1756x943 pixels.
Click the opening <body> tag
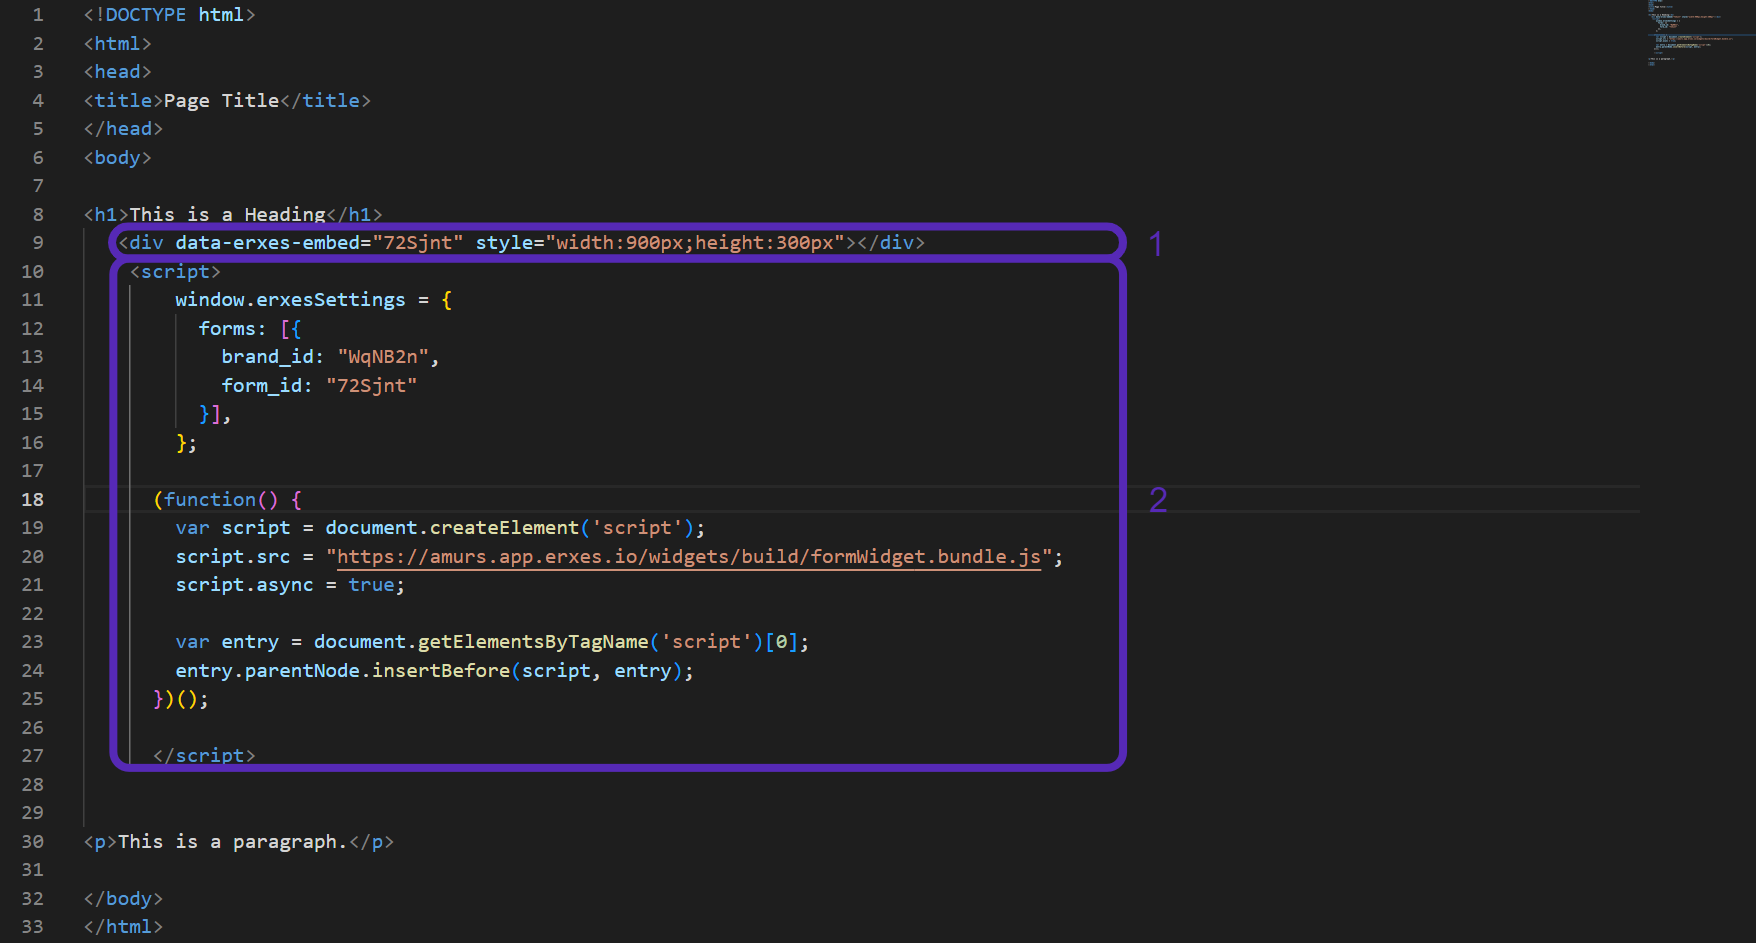pos(117,157)
